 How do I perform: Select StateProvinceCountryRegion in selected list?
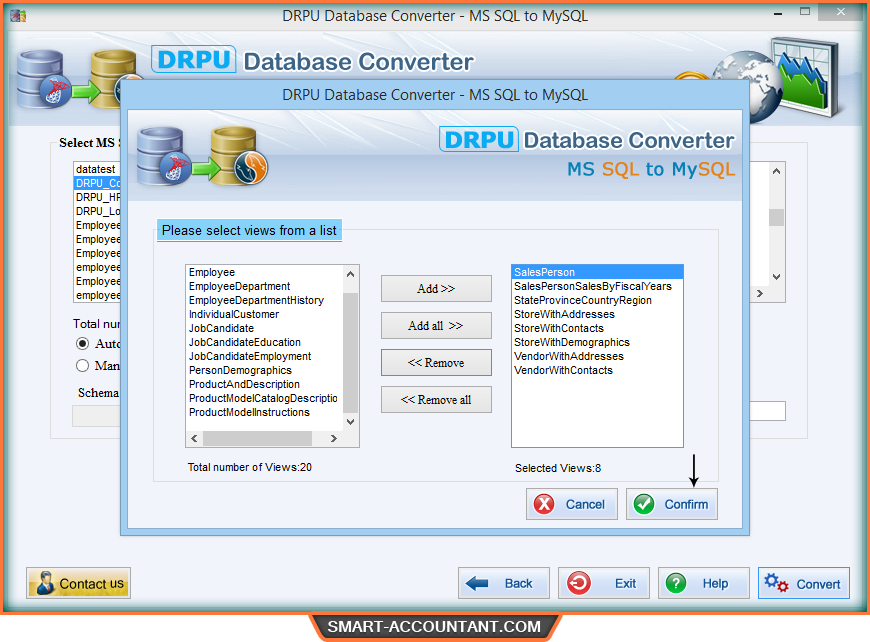point(597,300)
